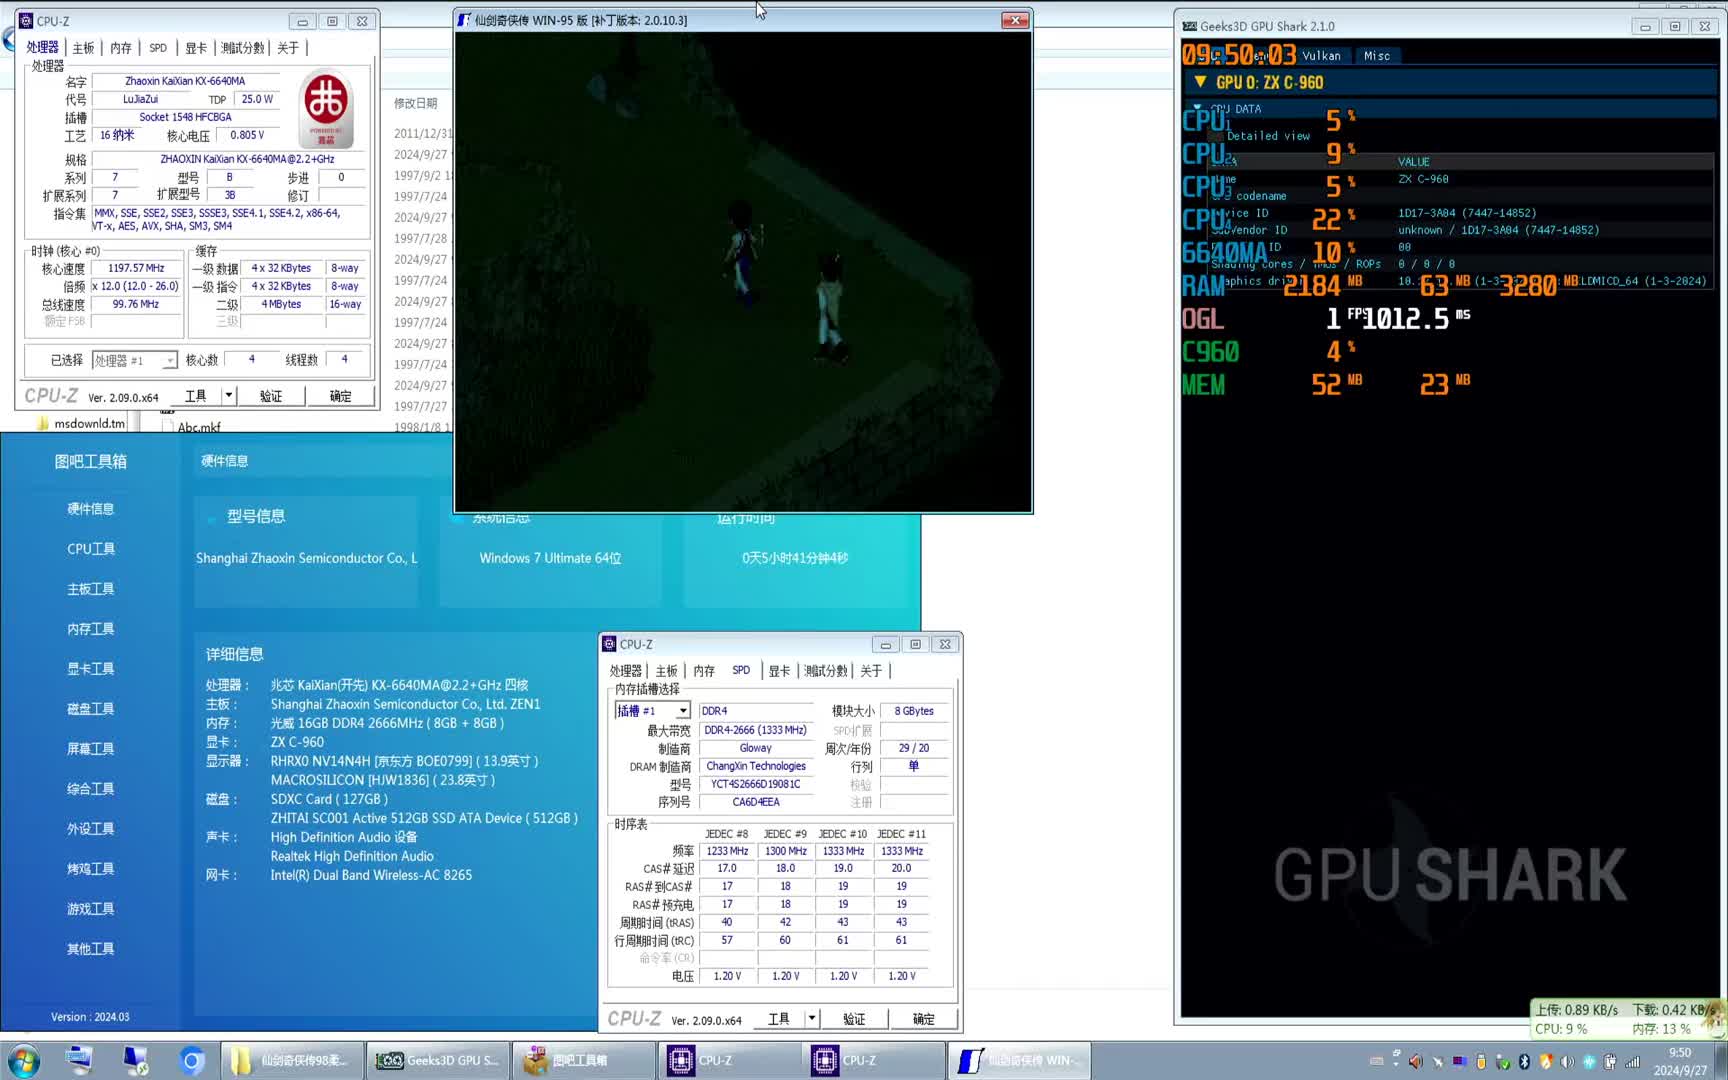Collapse the GPU 0: ZX C-960 section

[1200, 82]
